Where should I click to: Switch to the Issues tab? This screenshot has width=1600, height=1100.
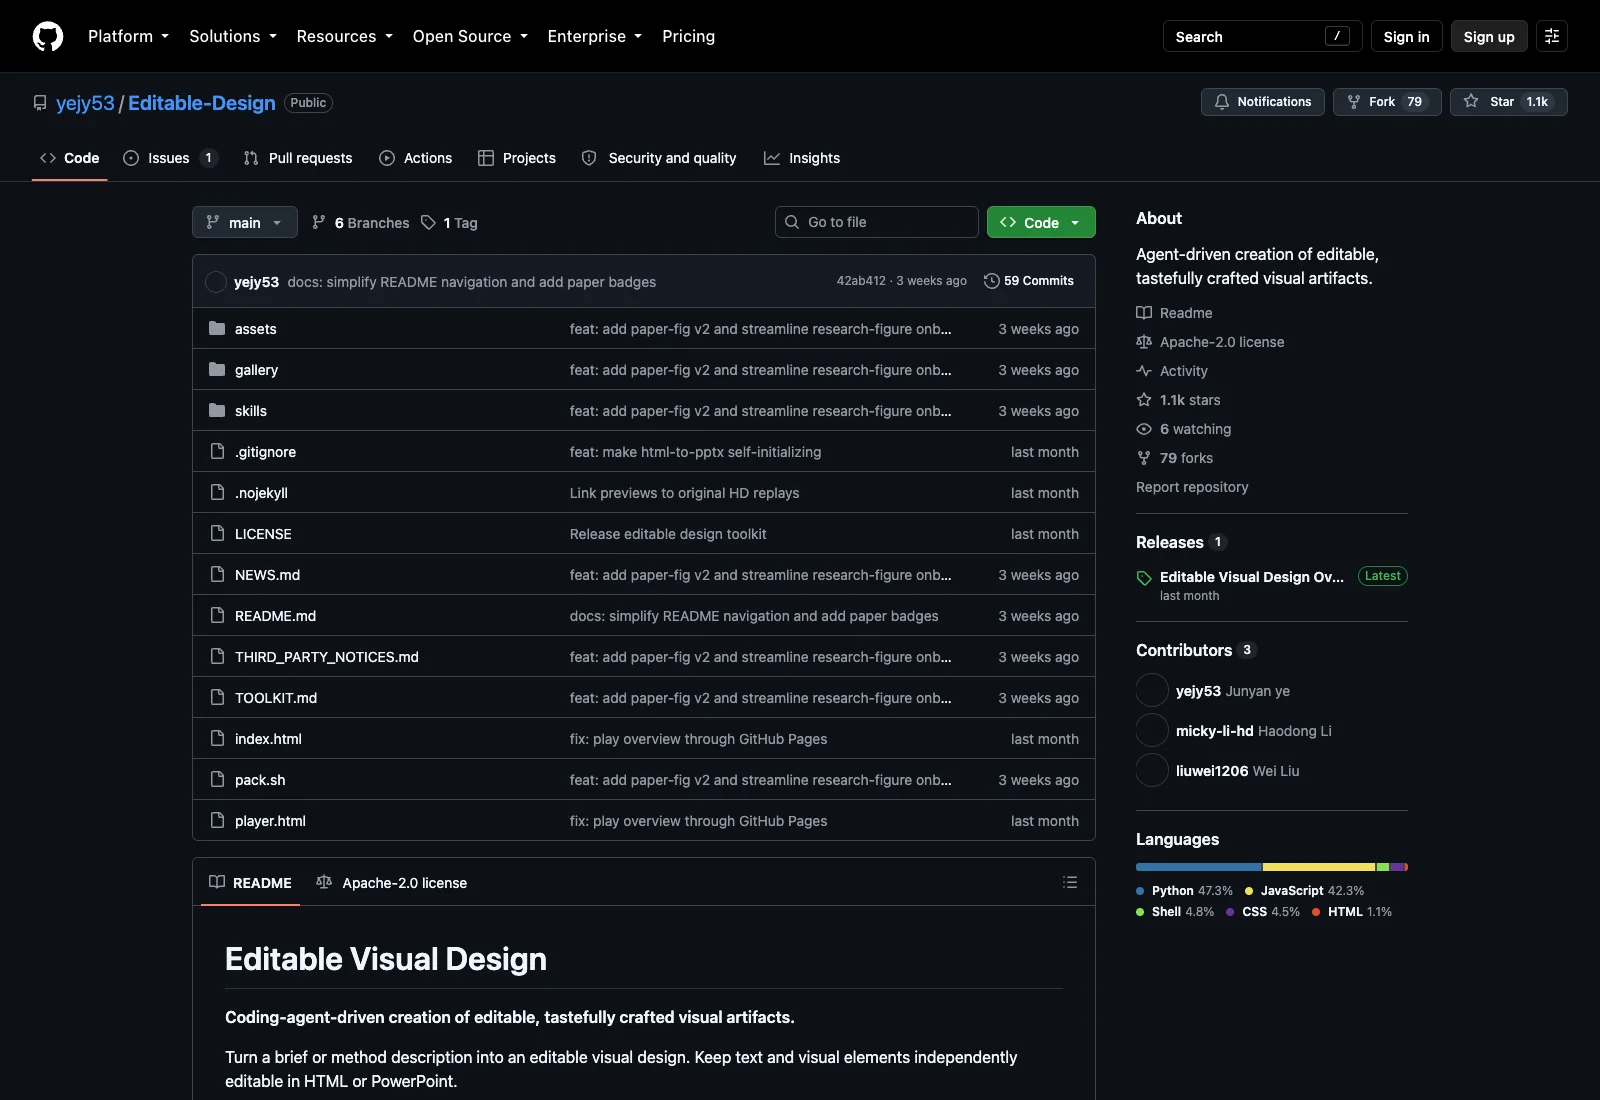tap(170, 158)
